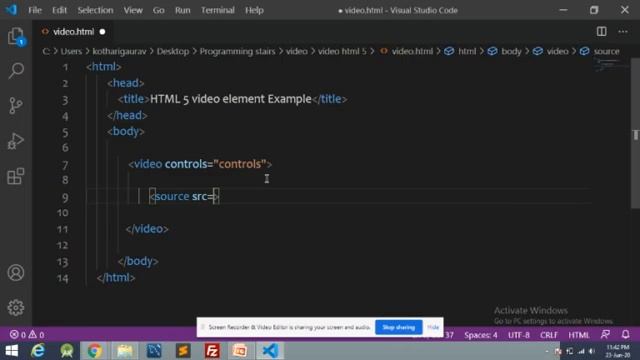Expand the source breadcrumb symbol

click(606, 51)
